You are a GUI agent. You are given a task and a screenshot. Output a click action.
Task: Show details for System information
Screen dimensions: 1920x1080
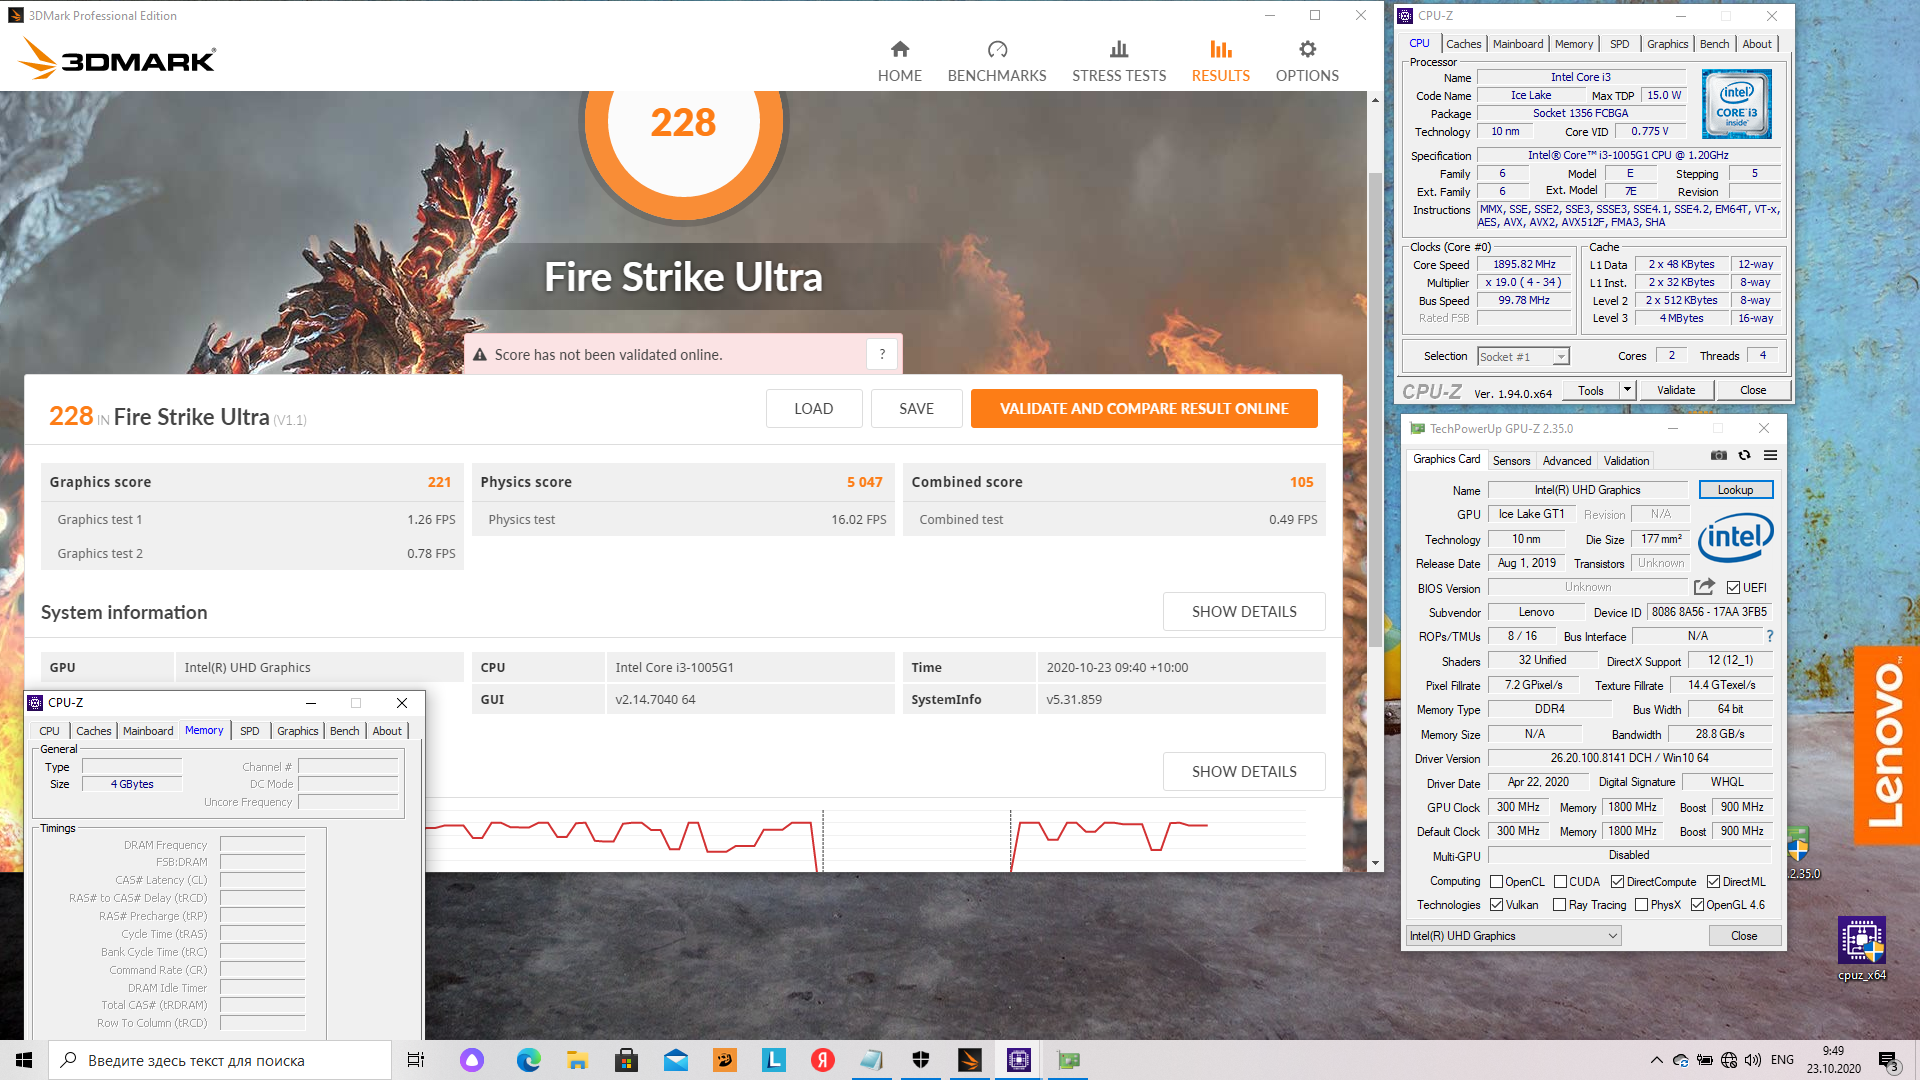(1244, 611)
